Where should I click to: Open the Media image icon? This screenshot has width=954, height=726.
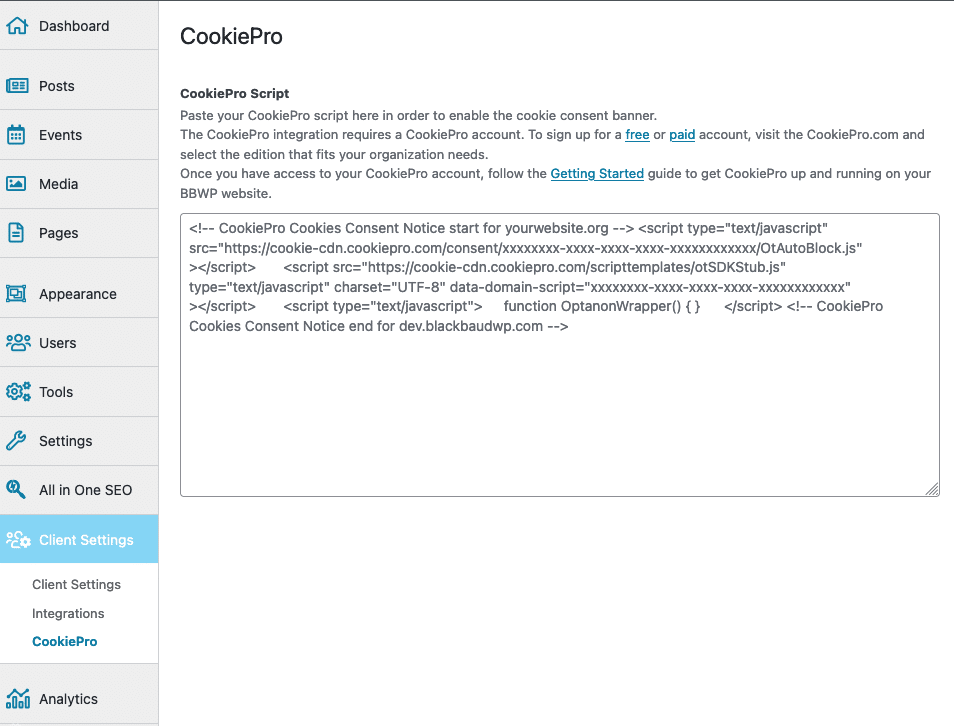pyautogui.click(x=16, y=183)
